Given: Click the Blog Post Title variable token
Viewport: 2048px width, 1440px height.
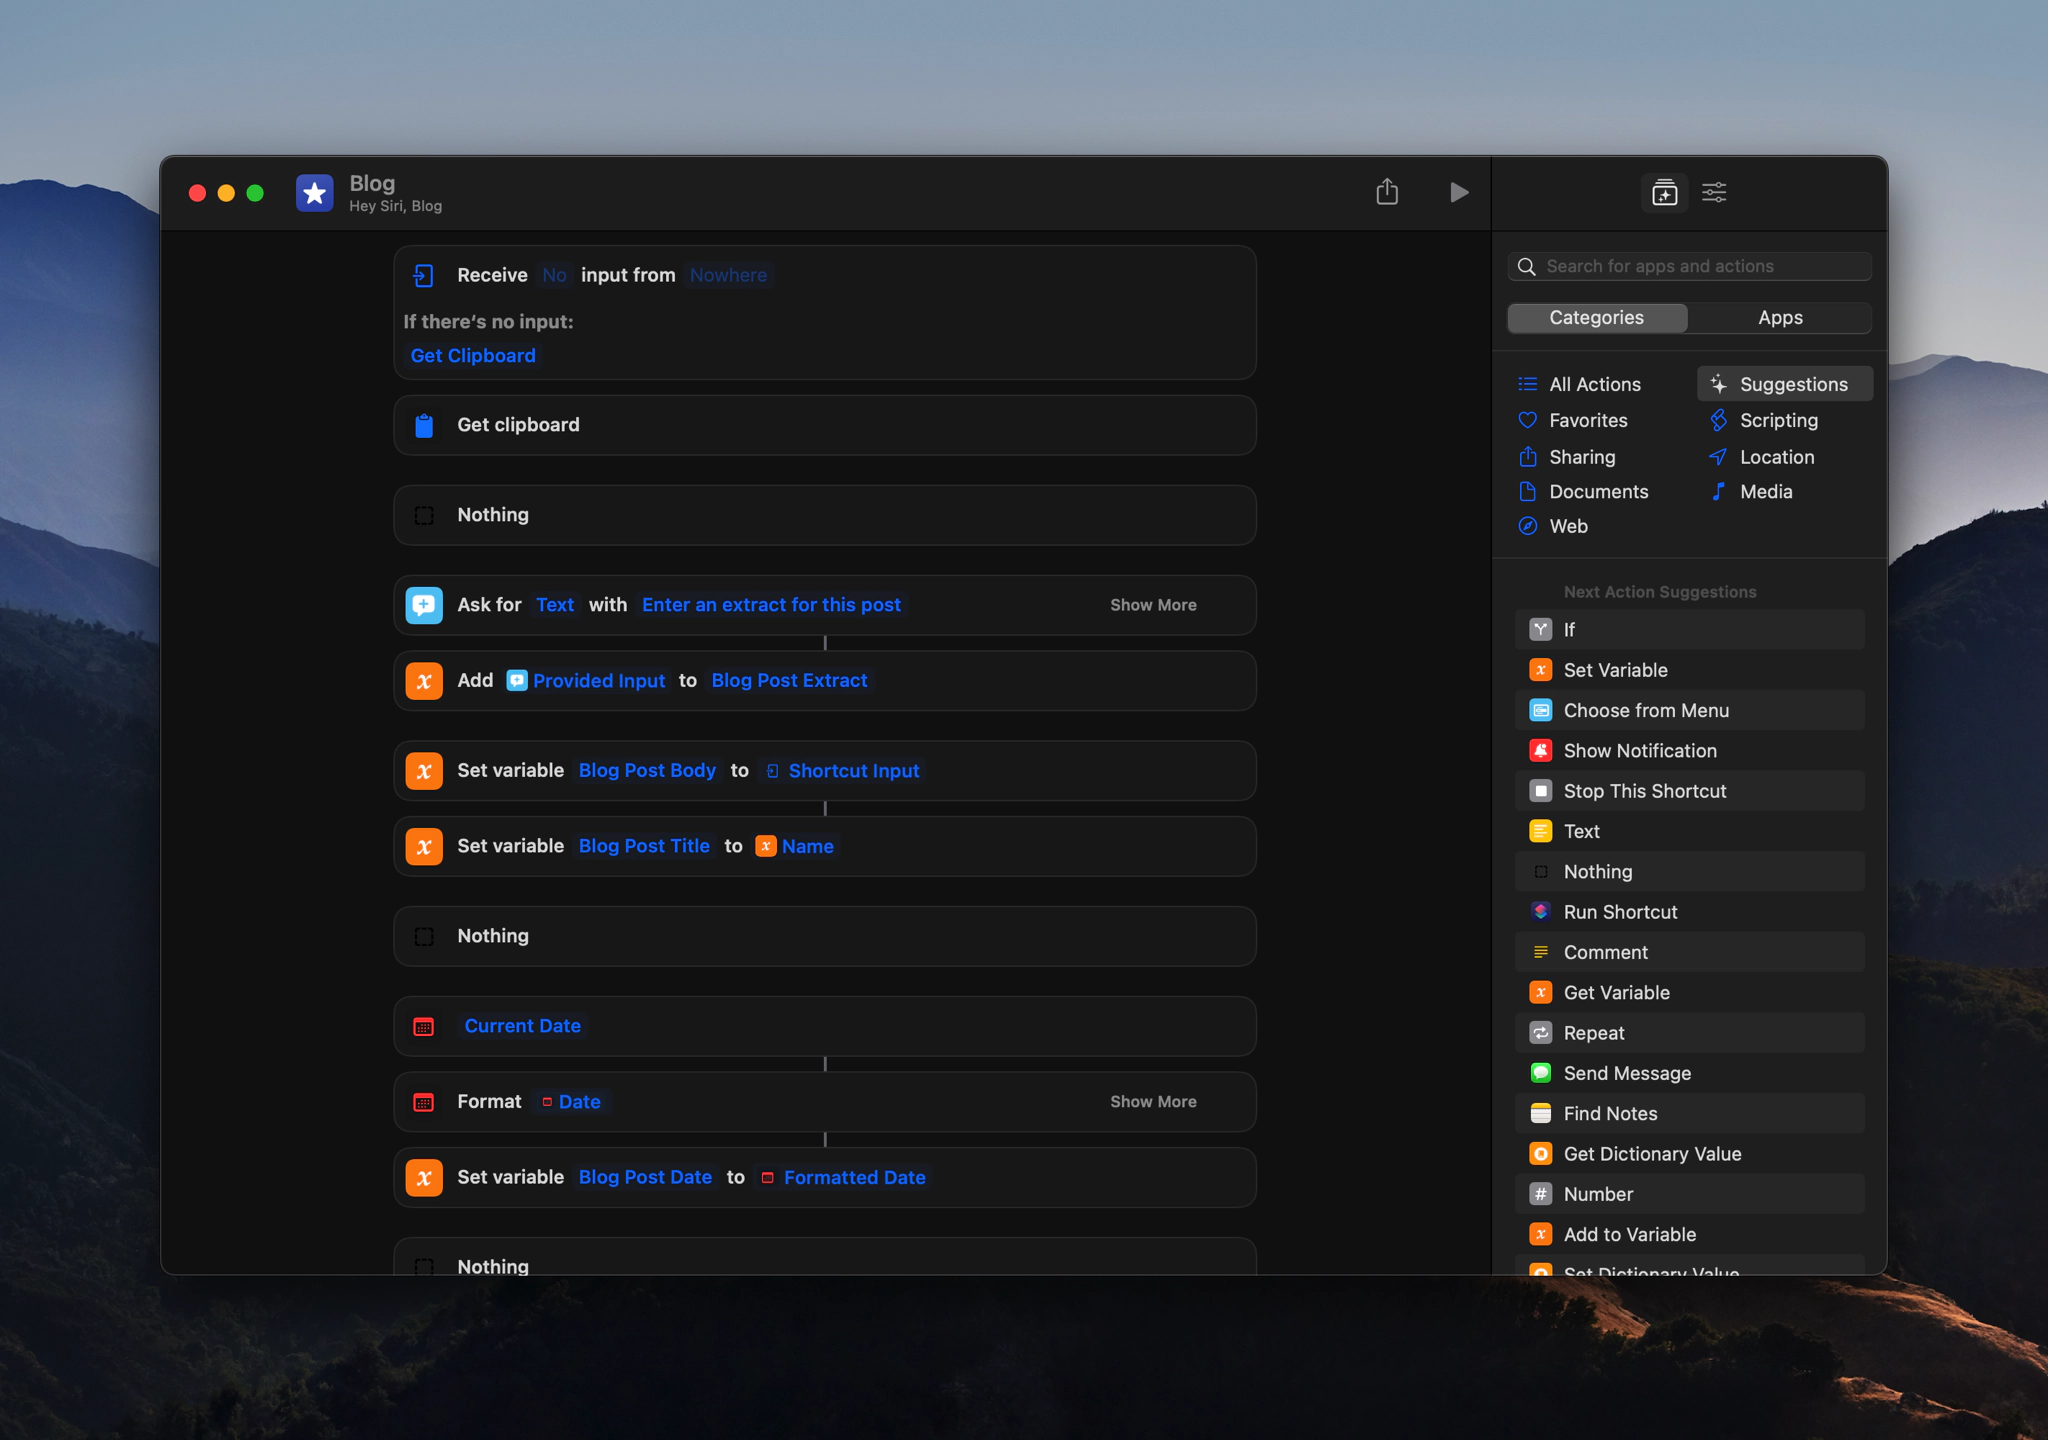Looking at the screenshot, I should [x=644, y=846].
